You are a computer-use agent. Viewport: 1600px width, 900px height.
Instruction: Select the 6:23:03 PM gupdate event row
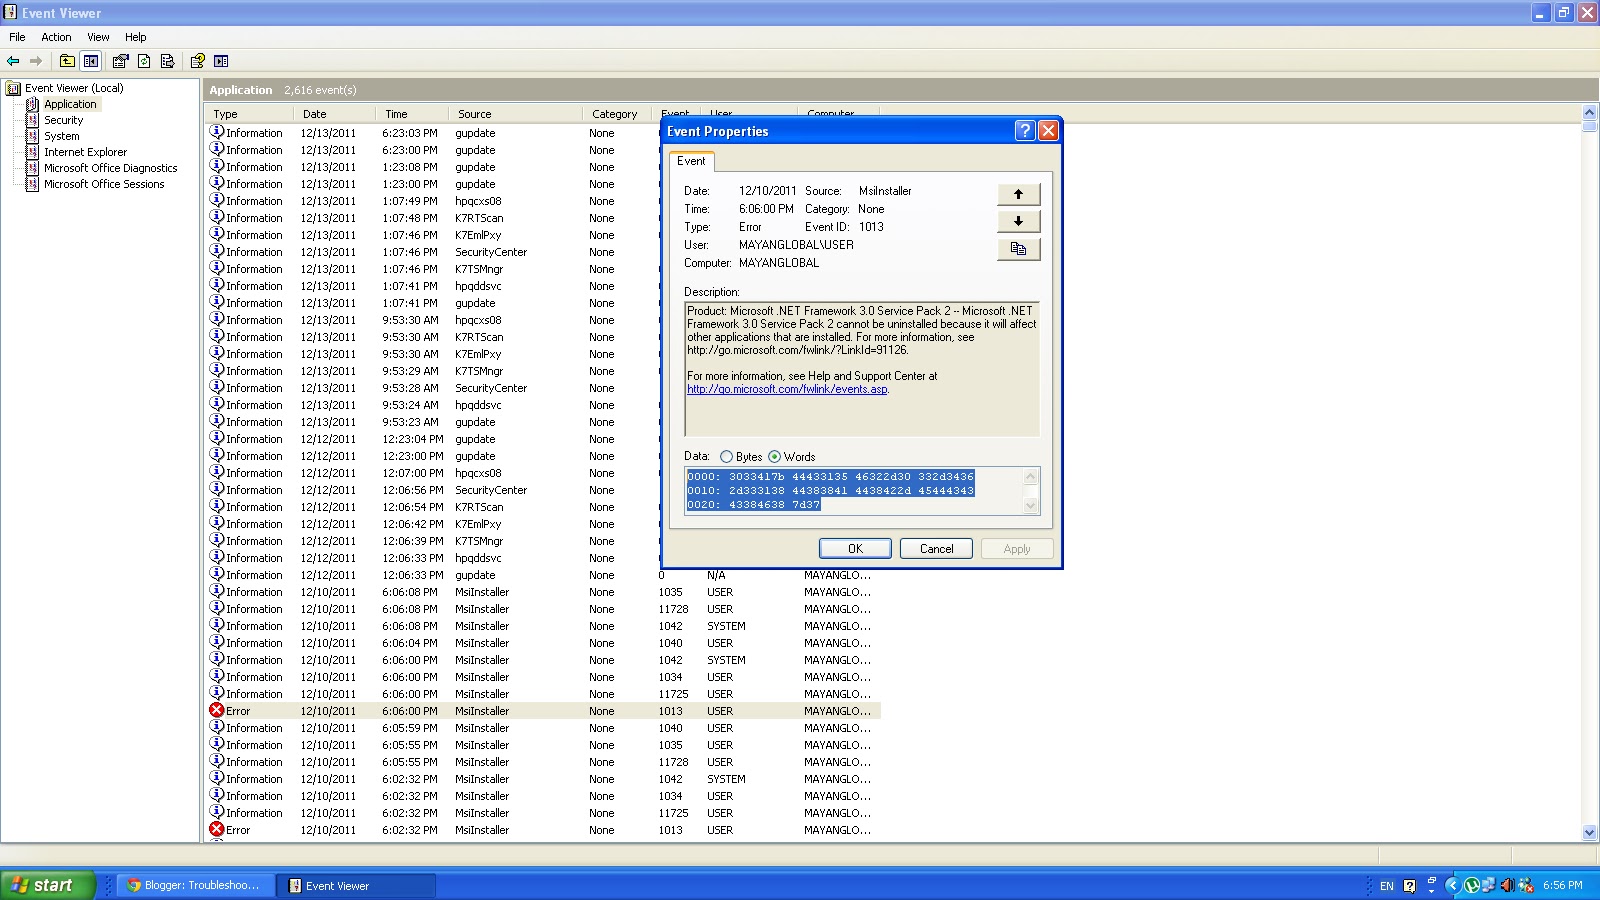pyautogui.click(x=543, y=133)
